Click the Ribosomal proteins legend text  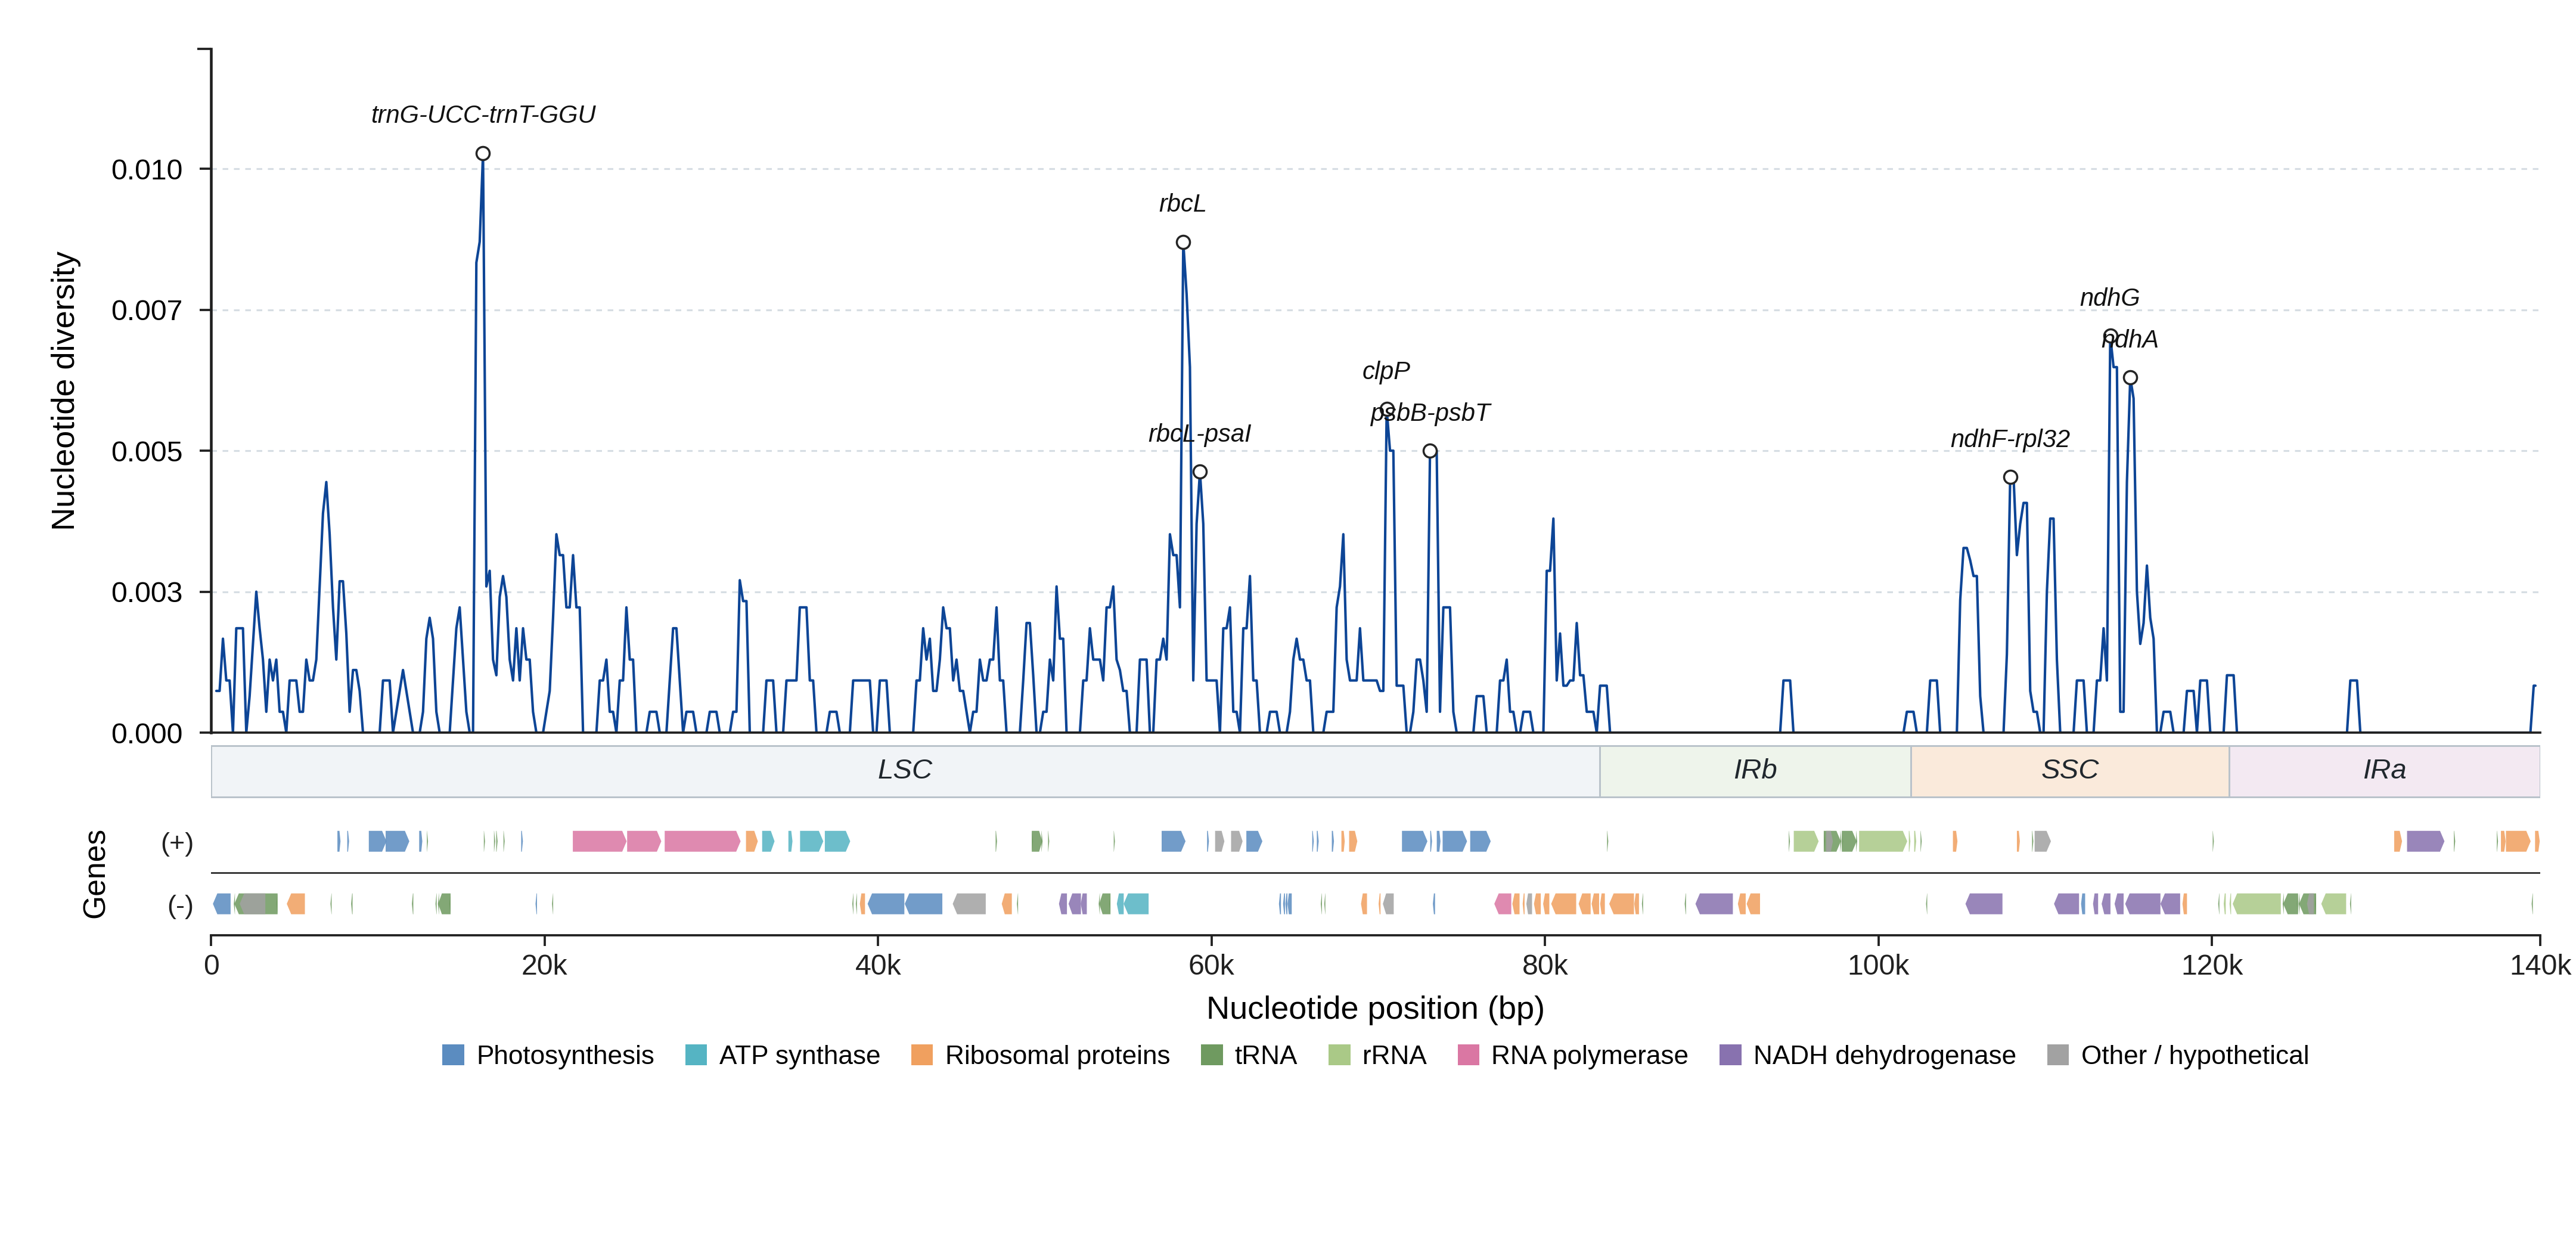(x=1057, y=1056)
